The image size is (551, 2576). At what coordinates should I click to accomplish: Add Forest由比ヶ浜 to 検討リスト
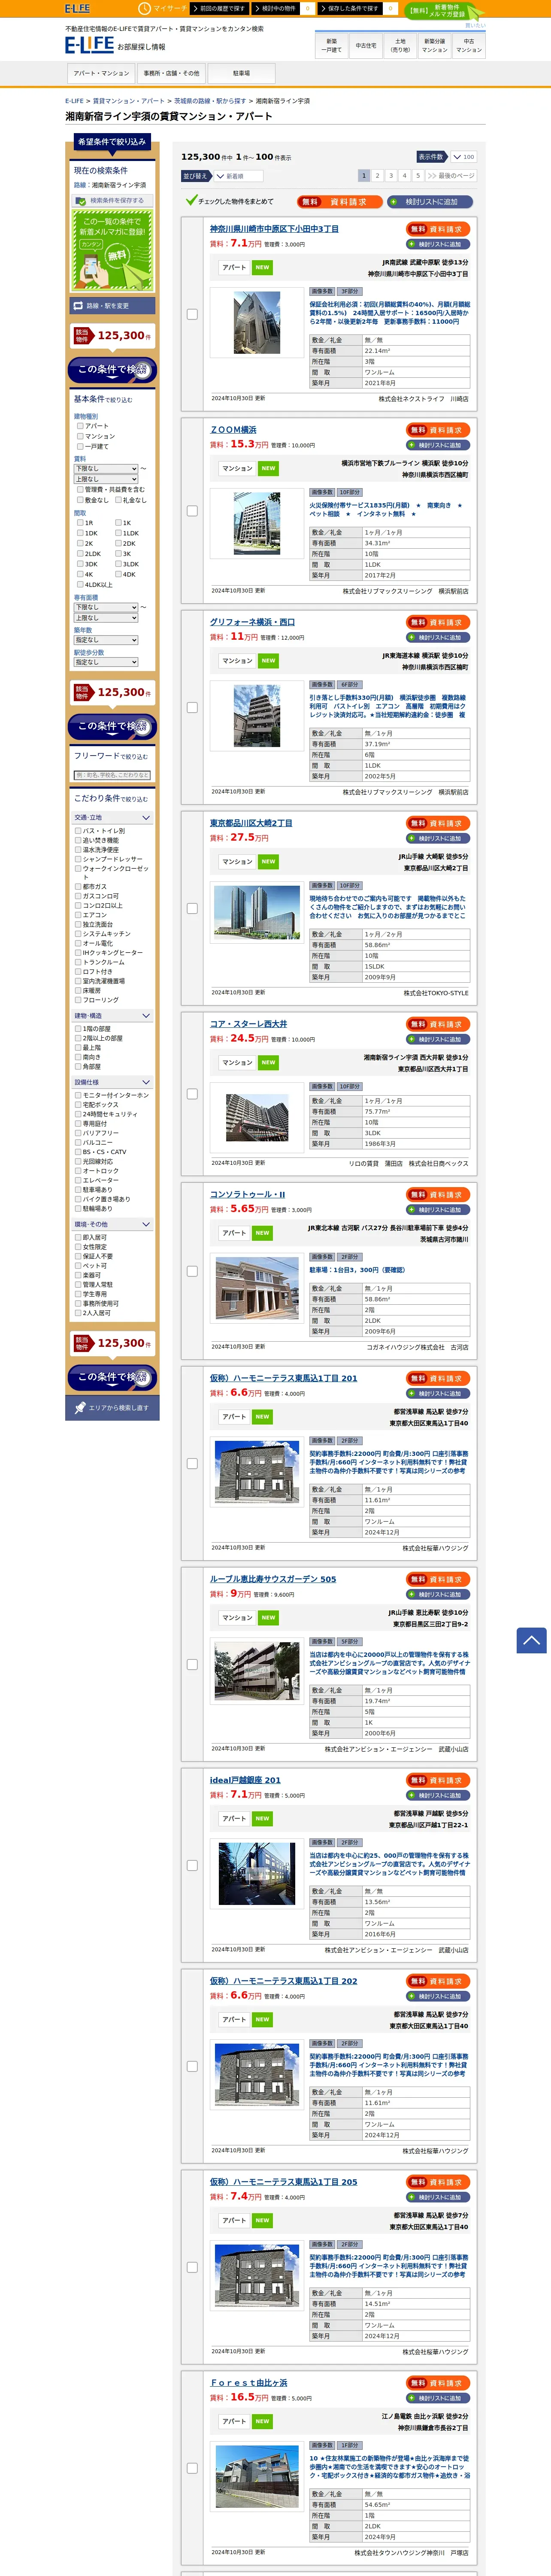coord(438,2398)
